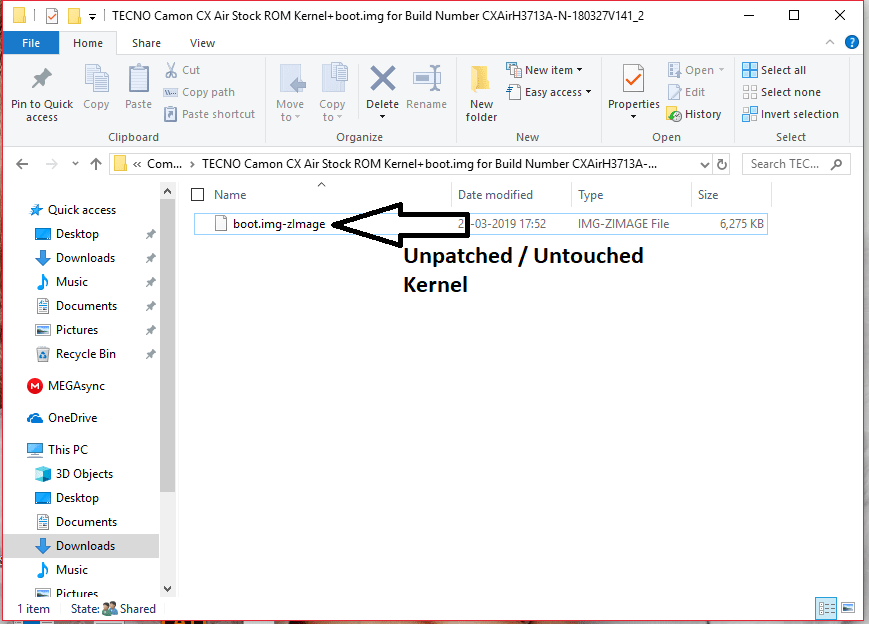869x624 pixels.
Task: Switch to large icons view
Action: [848, 607]
